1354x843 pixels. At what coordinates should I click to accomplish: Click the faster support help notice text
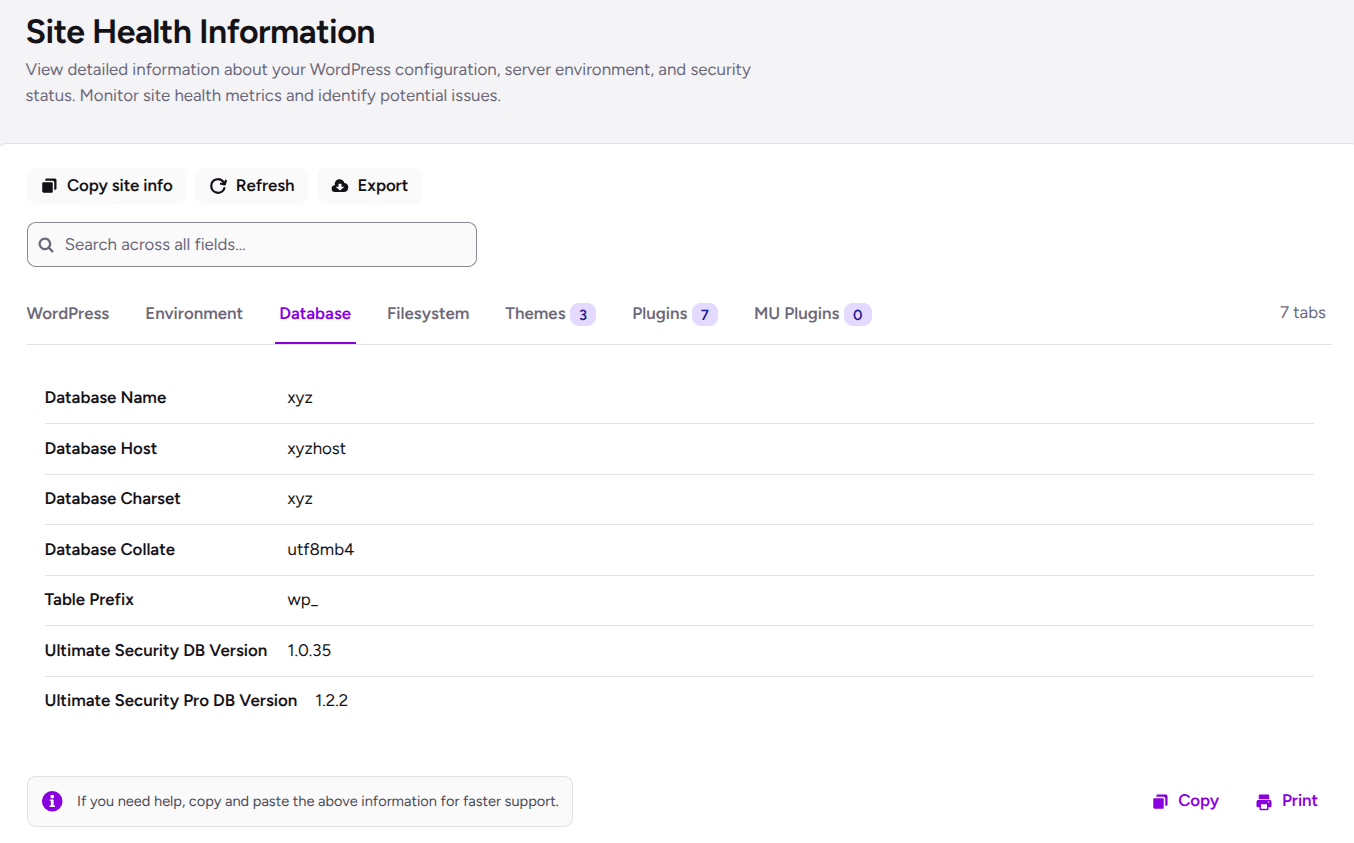click(318, 802)
